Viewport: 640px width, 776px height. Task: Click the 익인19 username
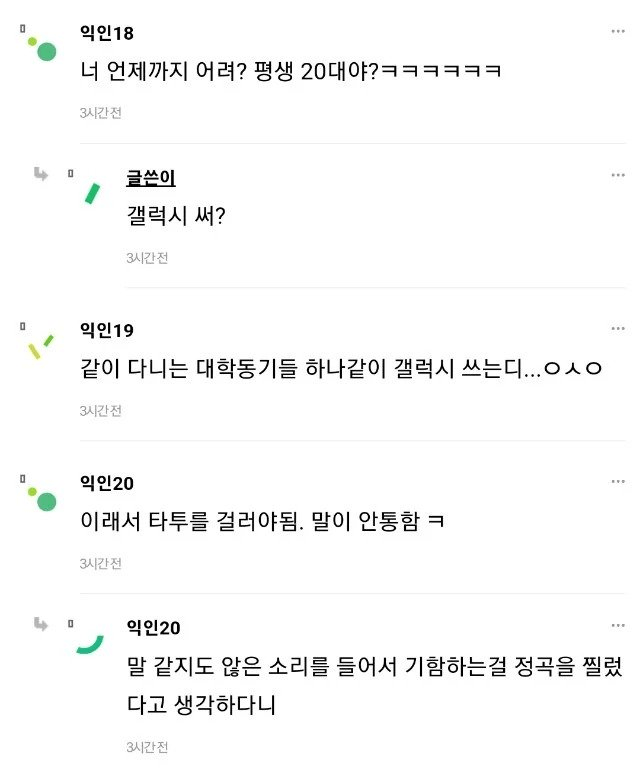tap(107, 330)
